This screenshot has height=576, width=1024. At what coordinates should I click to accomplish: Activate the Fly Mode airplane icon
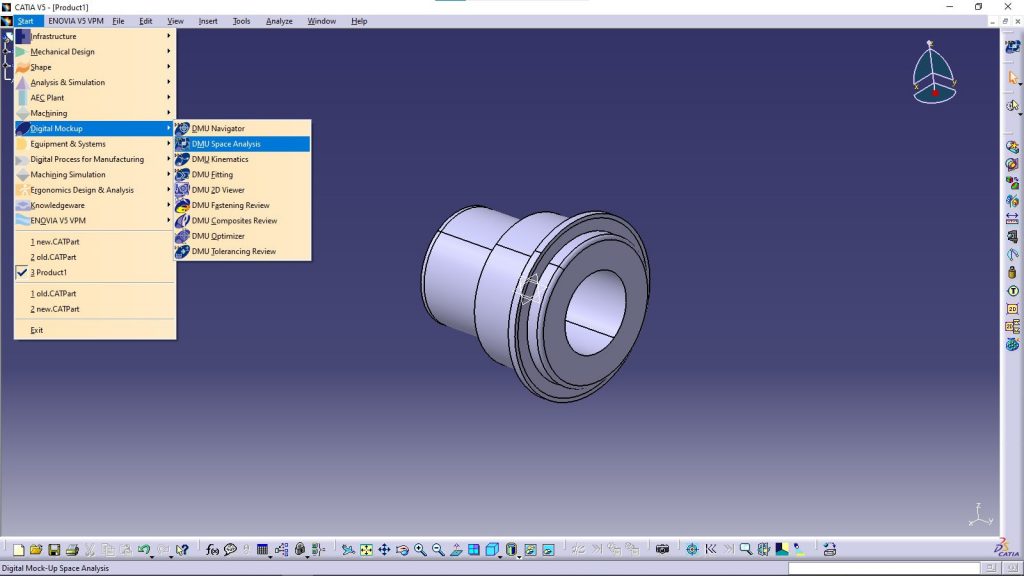[348, 550]
